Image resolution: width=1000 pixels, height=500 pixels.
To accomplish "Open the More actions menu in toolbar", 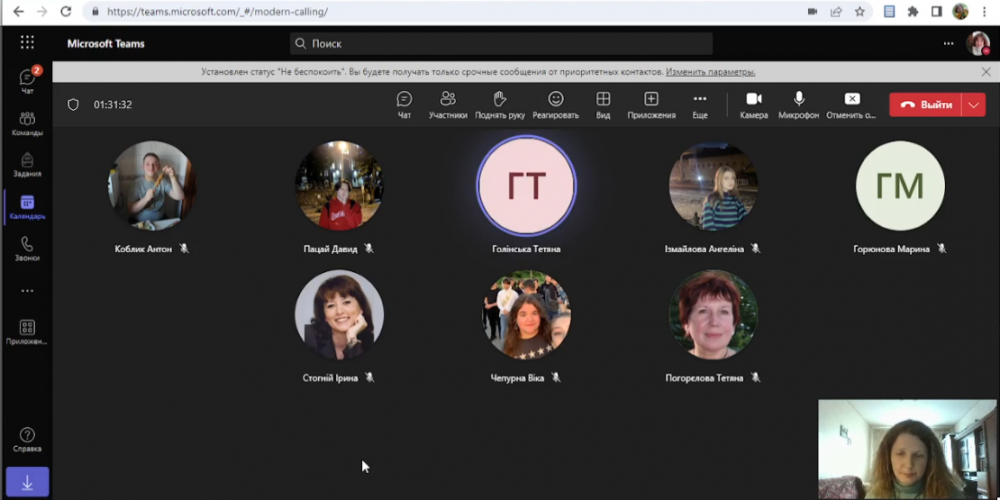I will [x=700, y=104].
